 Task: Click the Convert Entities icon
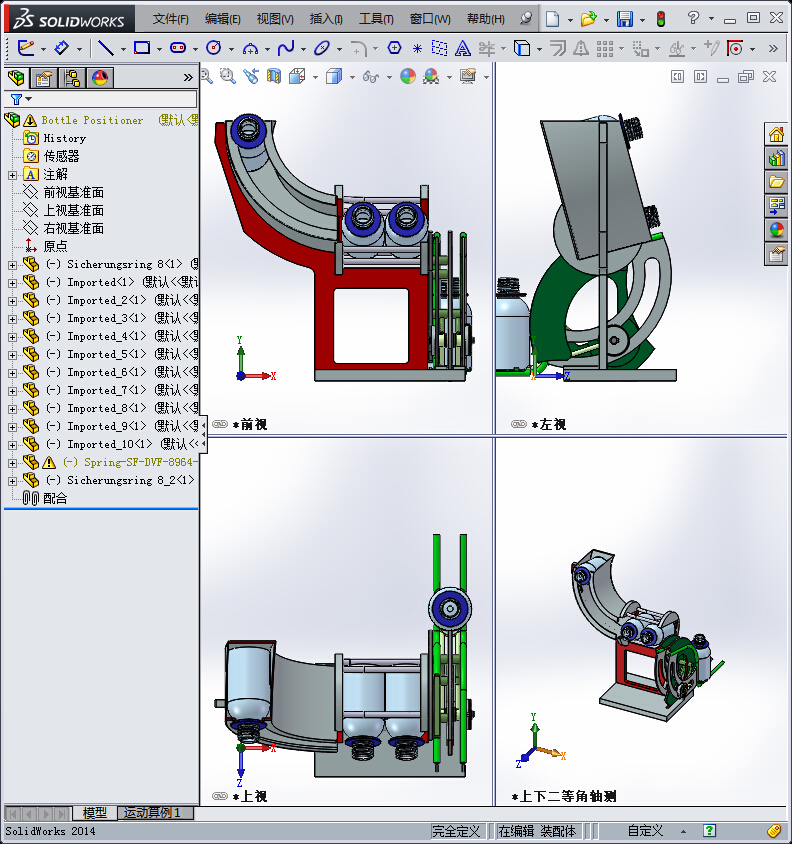(x=522, y=48)
